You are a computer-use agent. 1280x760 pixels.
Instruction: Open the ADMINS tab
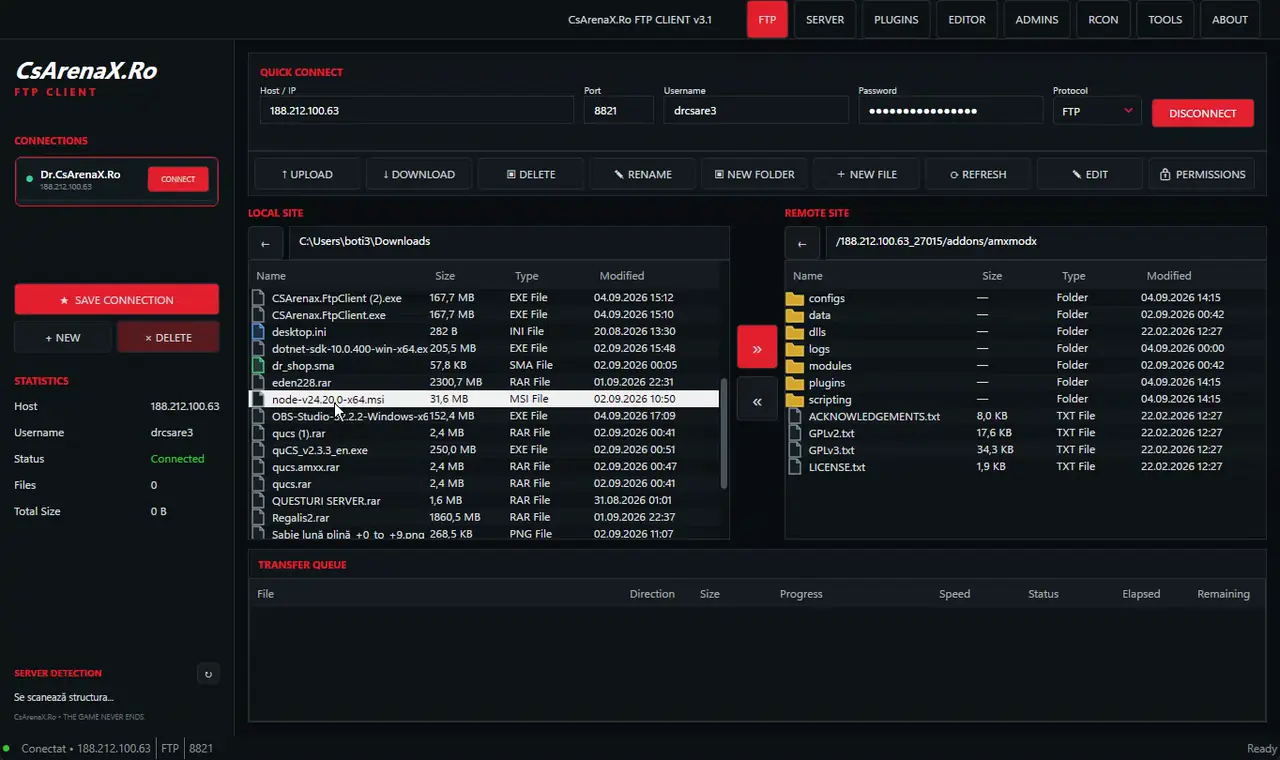(x=1037, y=20)
